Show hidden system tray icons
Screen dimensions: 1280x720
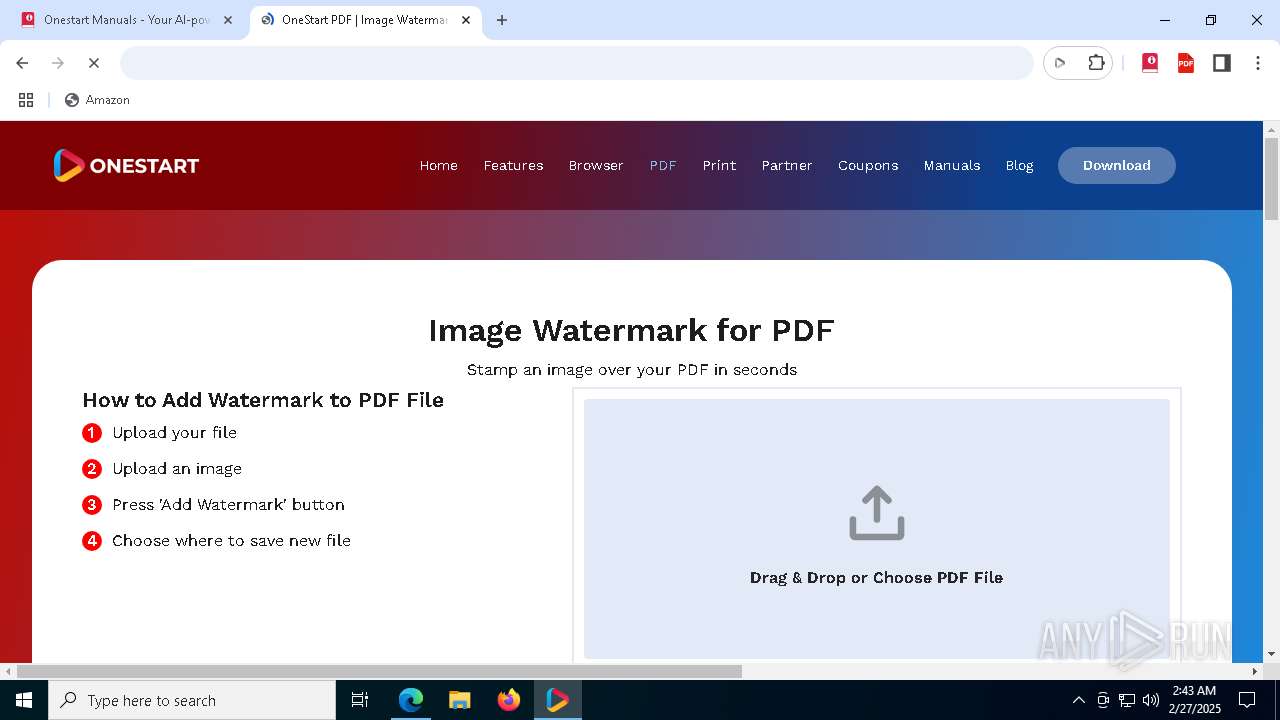1078,700
